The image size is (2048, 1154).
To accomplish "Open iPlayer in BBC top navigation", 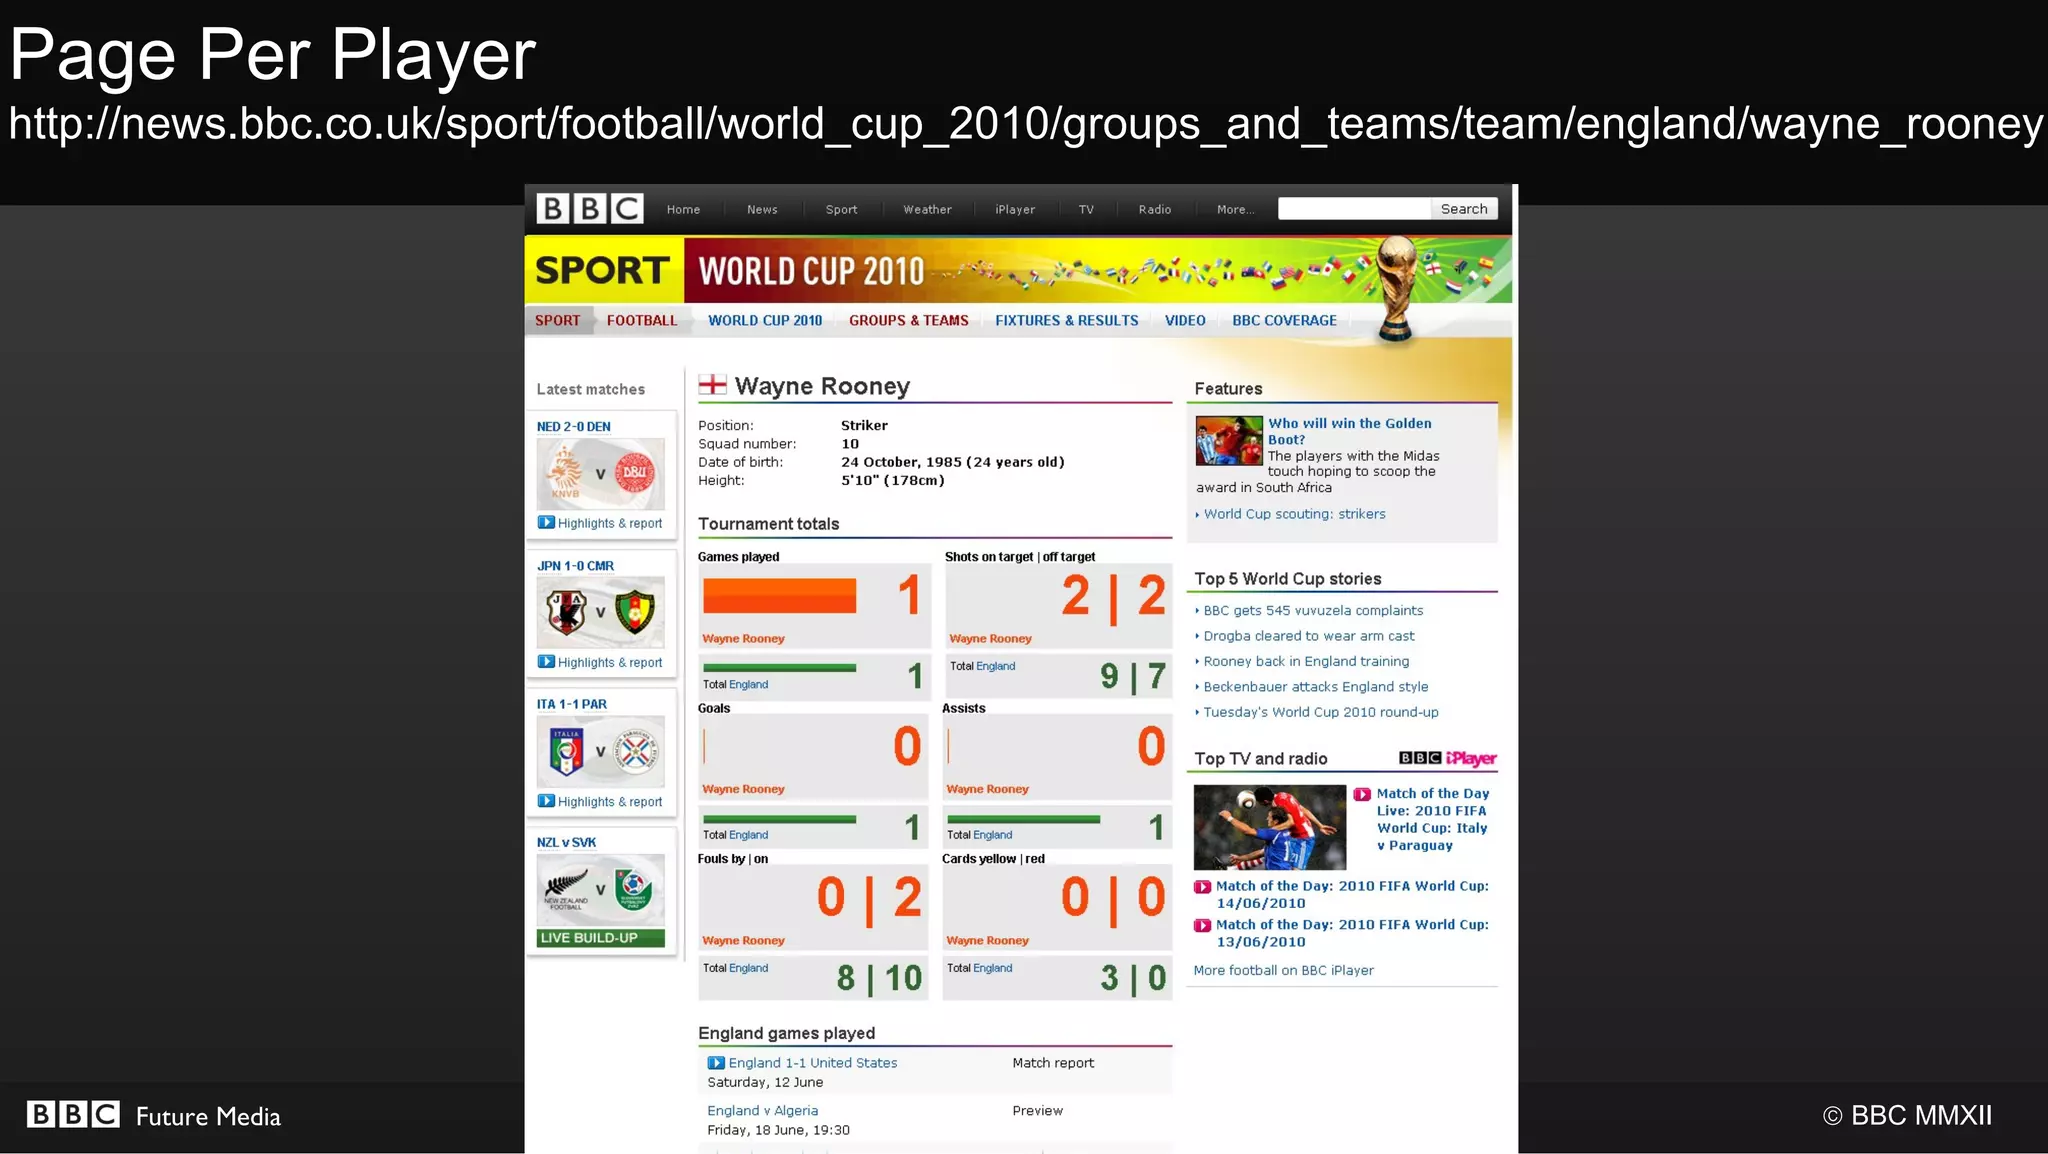I will pos(1015,209).
